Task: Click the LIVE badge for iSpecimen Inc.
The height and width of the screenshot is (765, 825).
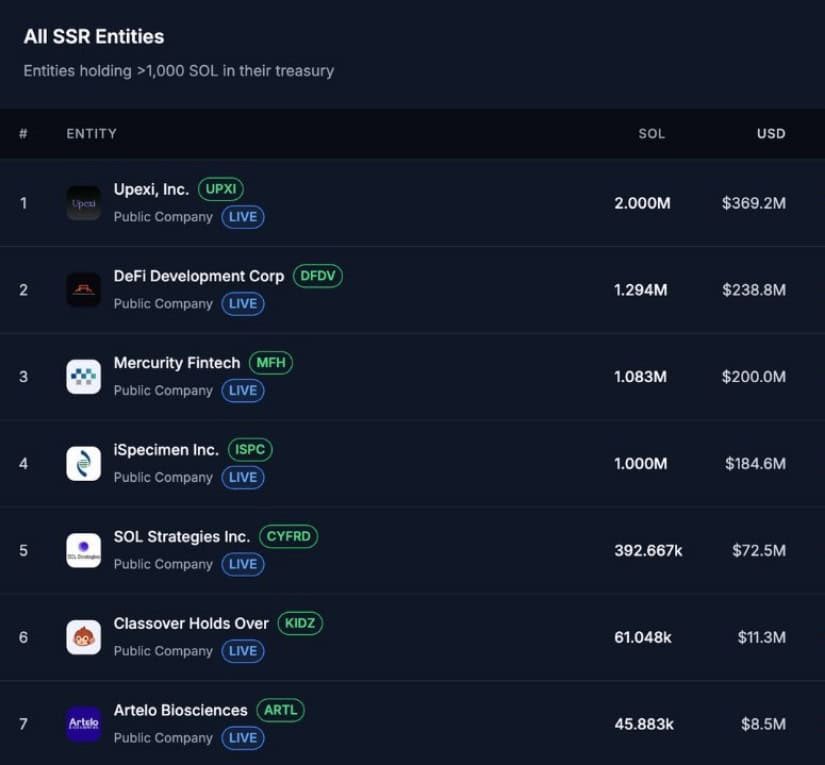Action: tap(243, 477)
